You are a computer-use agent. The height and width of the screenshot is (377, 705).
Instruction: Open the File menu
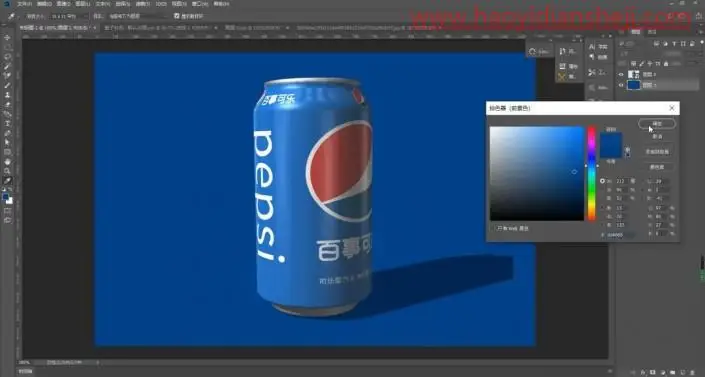[24, 4]
